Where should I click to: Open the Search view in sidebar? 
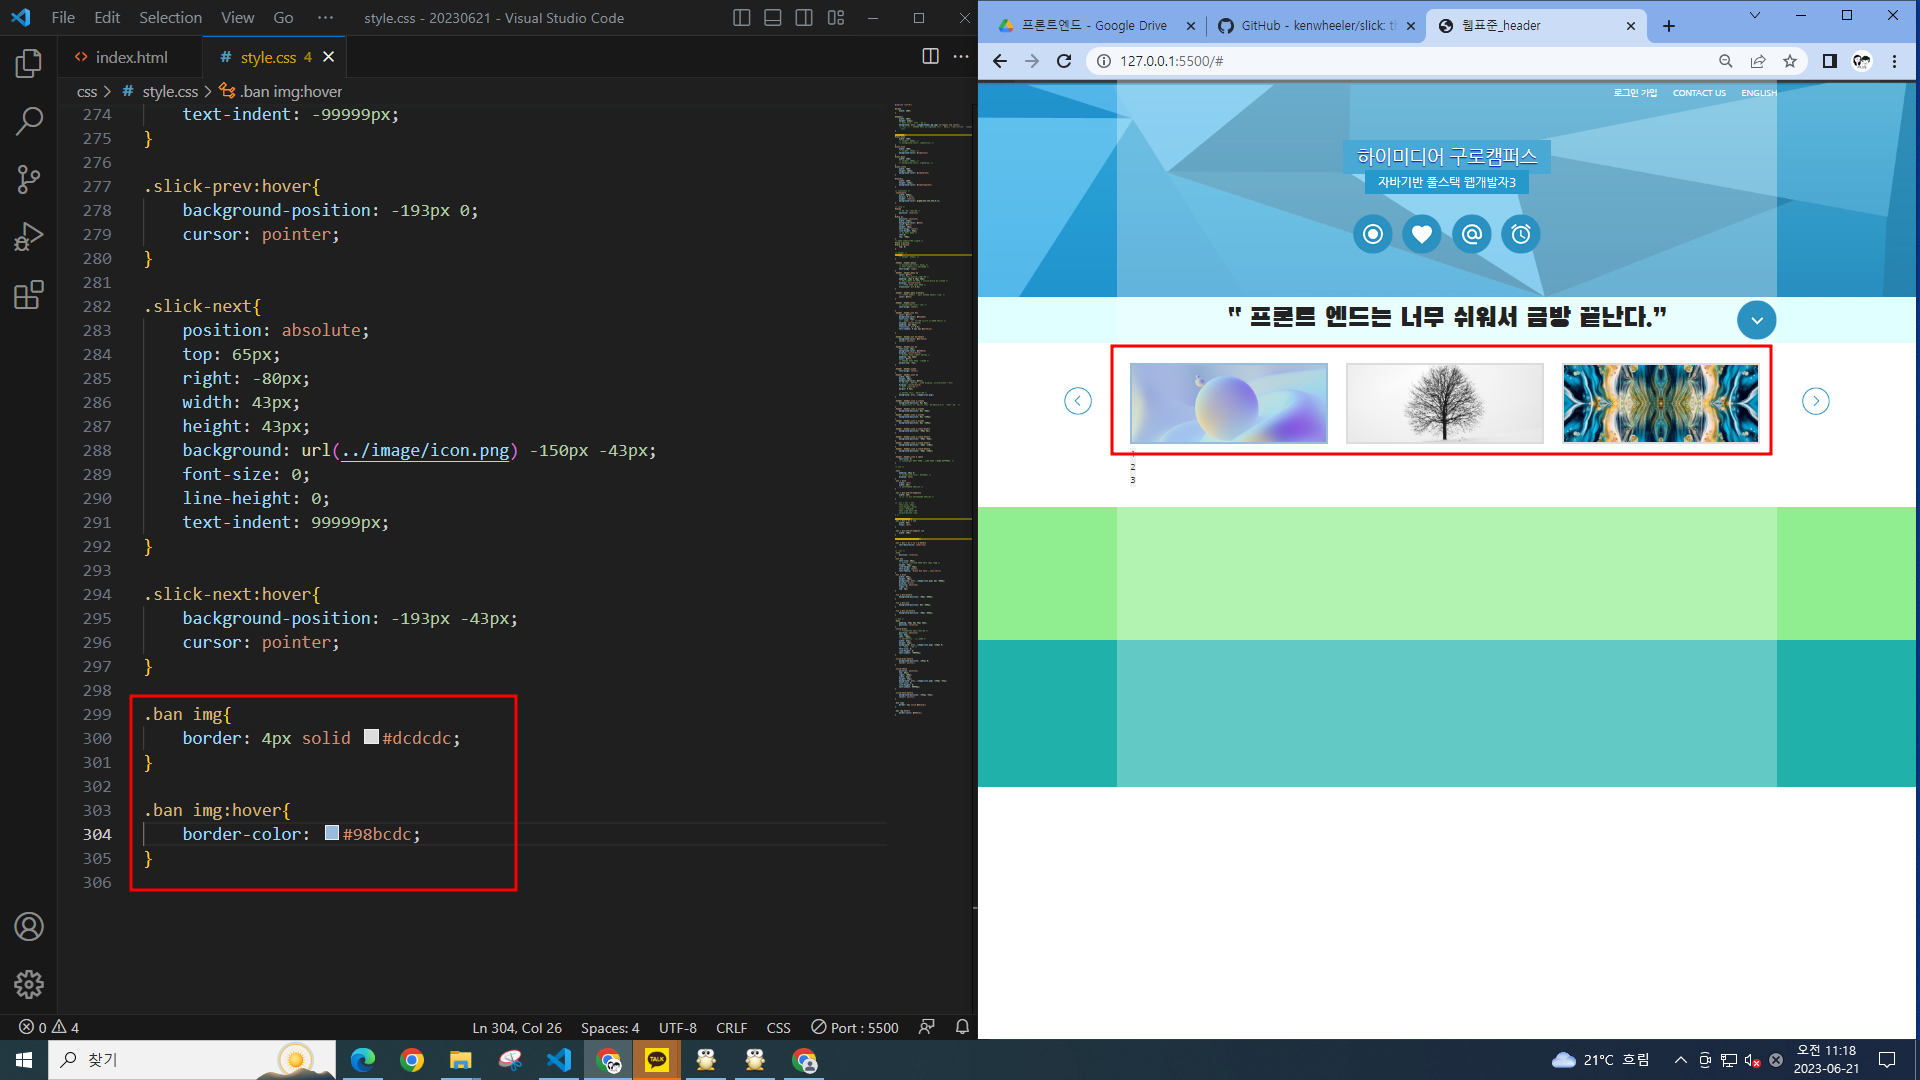point(29,121)
